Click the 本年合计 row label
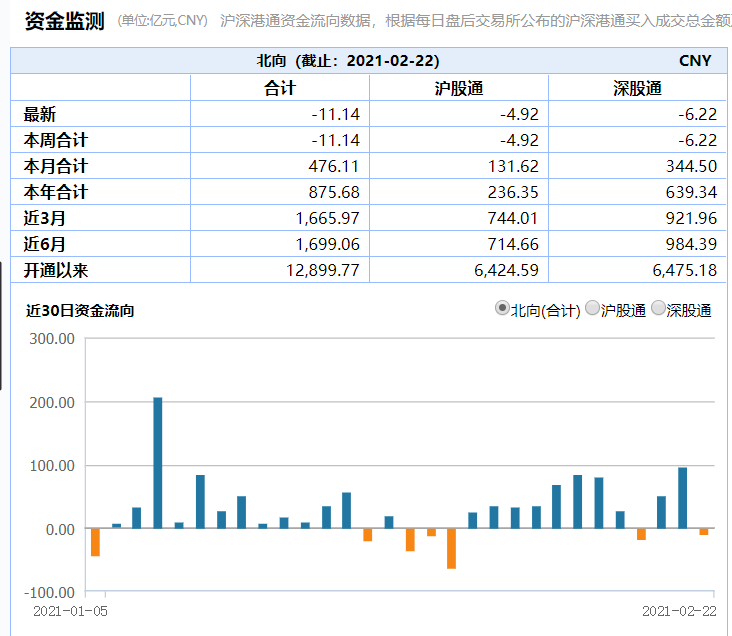Viewport: 732px width, 636px height. click(56, 192)
